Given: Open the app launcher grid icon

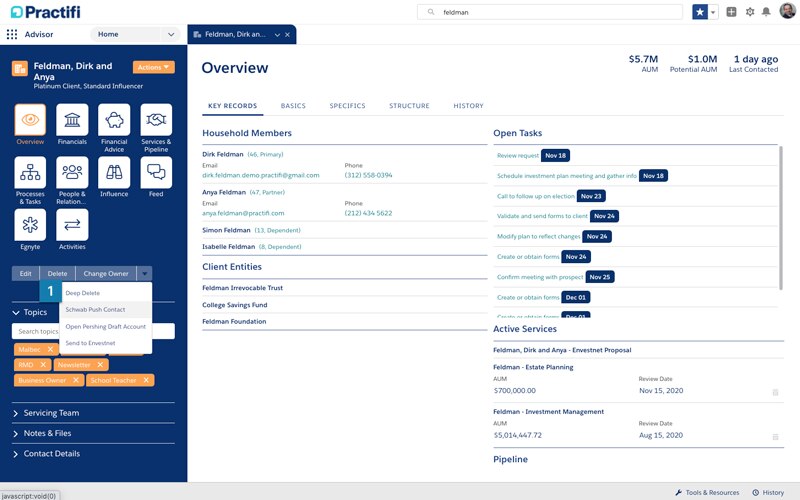Looking at the screenshot, I should [12, 34].
